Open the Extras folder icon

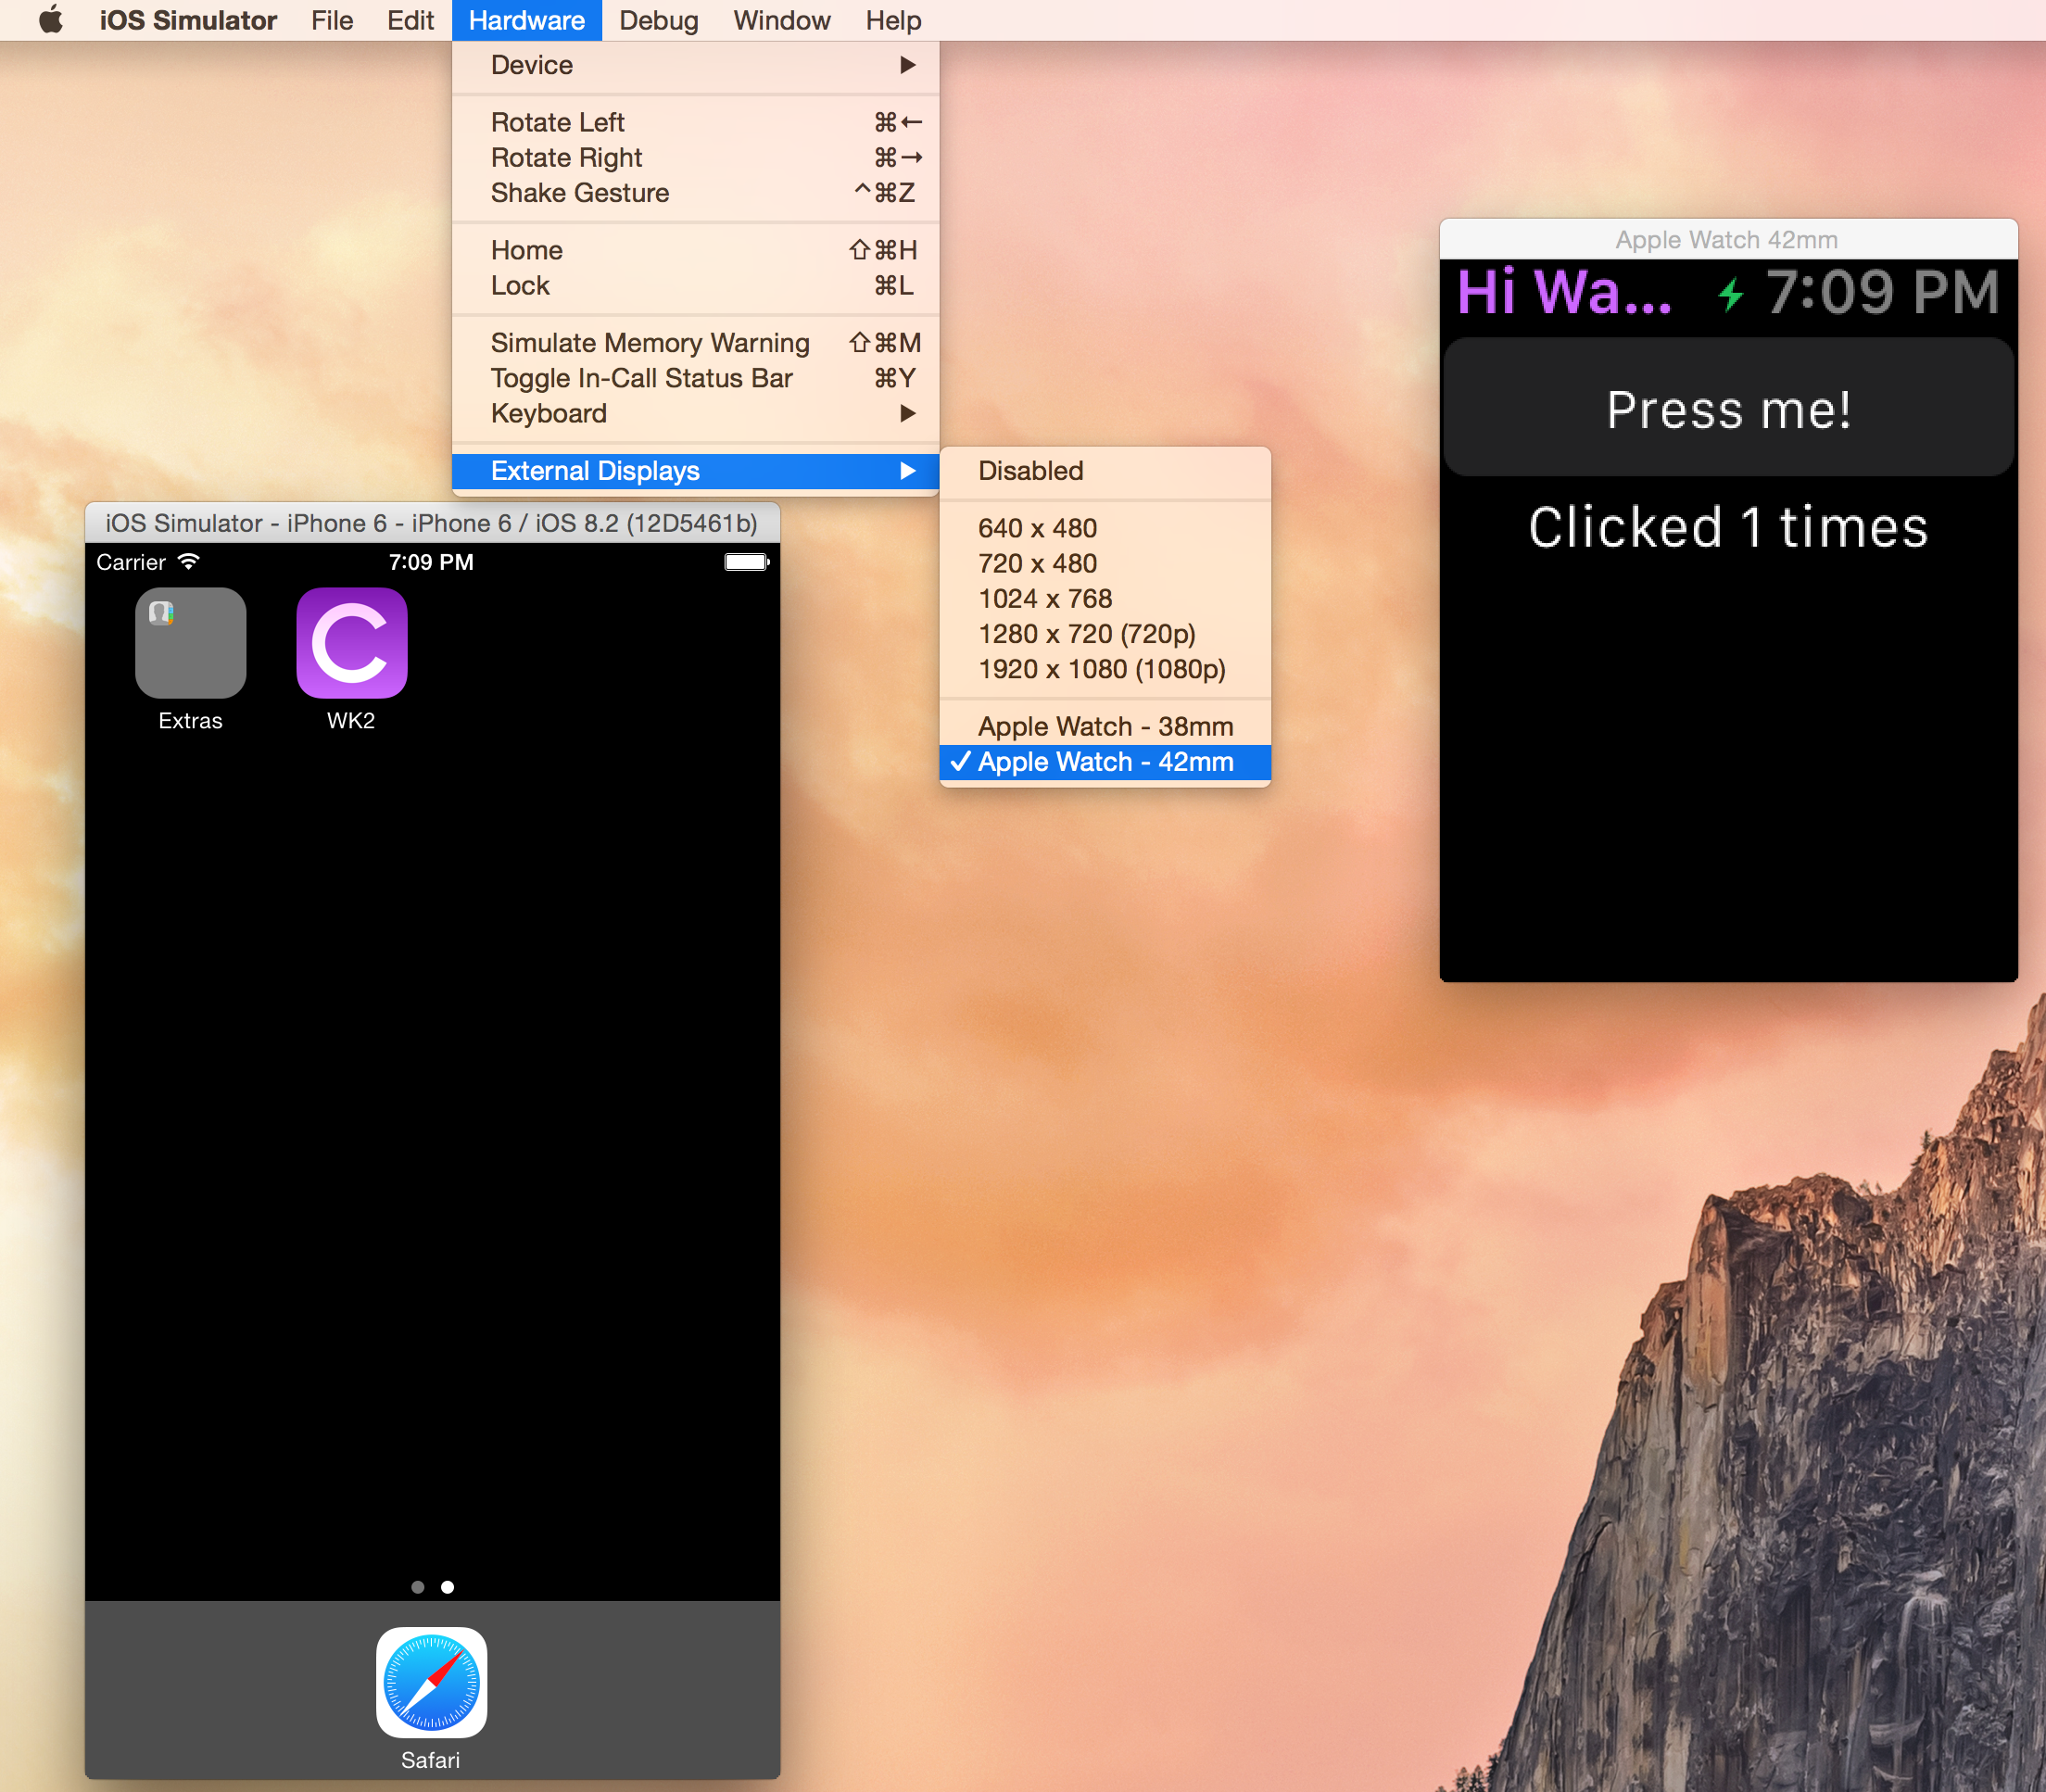[190, 642]
